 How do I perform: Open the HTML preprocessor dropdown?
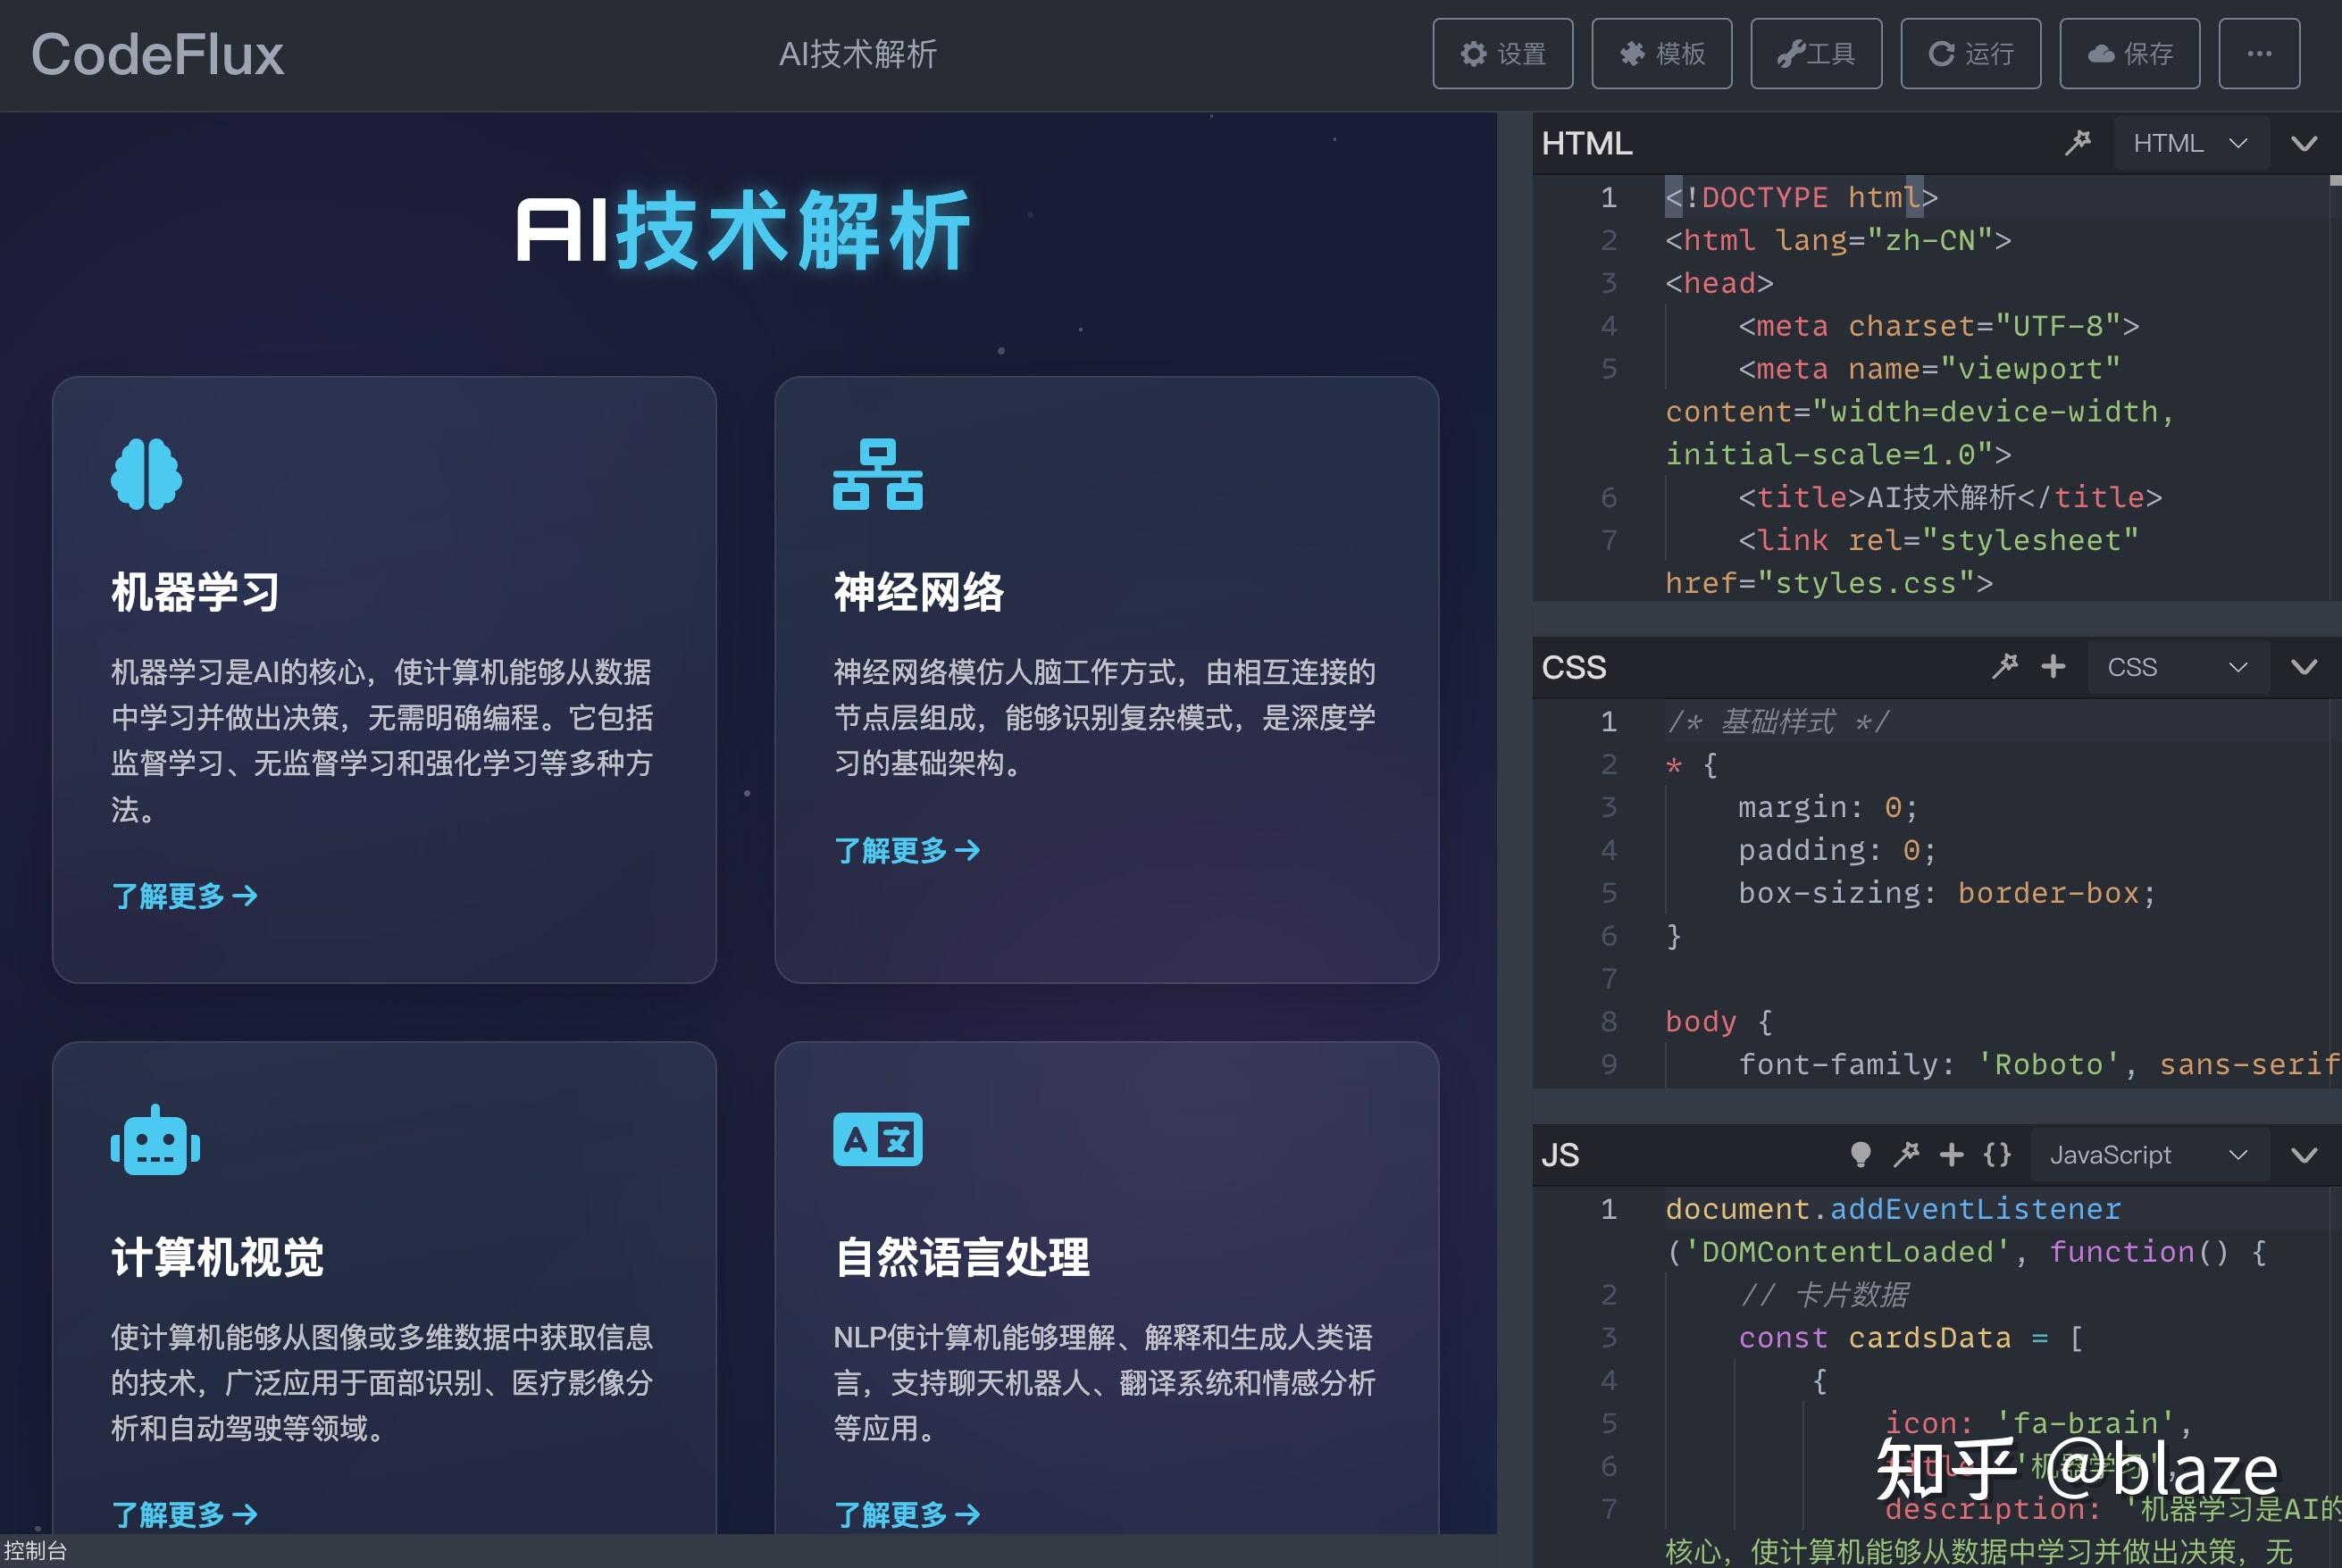[2189, 142]
